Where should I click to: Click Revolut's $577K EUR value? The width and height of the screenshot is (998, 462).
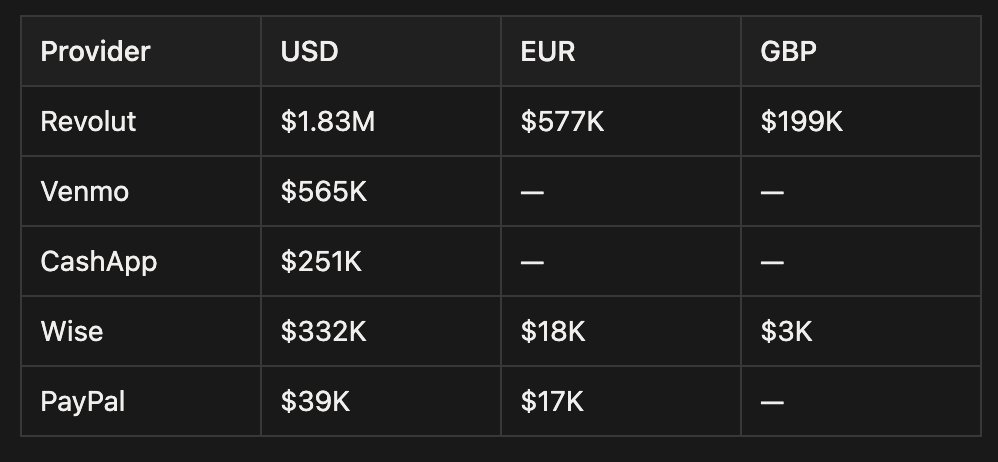(563, 121)
